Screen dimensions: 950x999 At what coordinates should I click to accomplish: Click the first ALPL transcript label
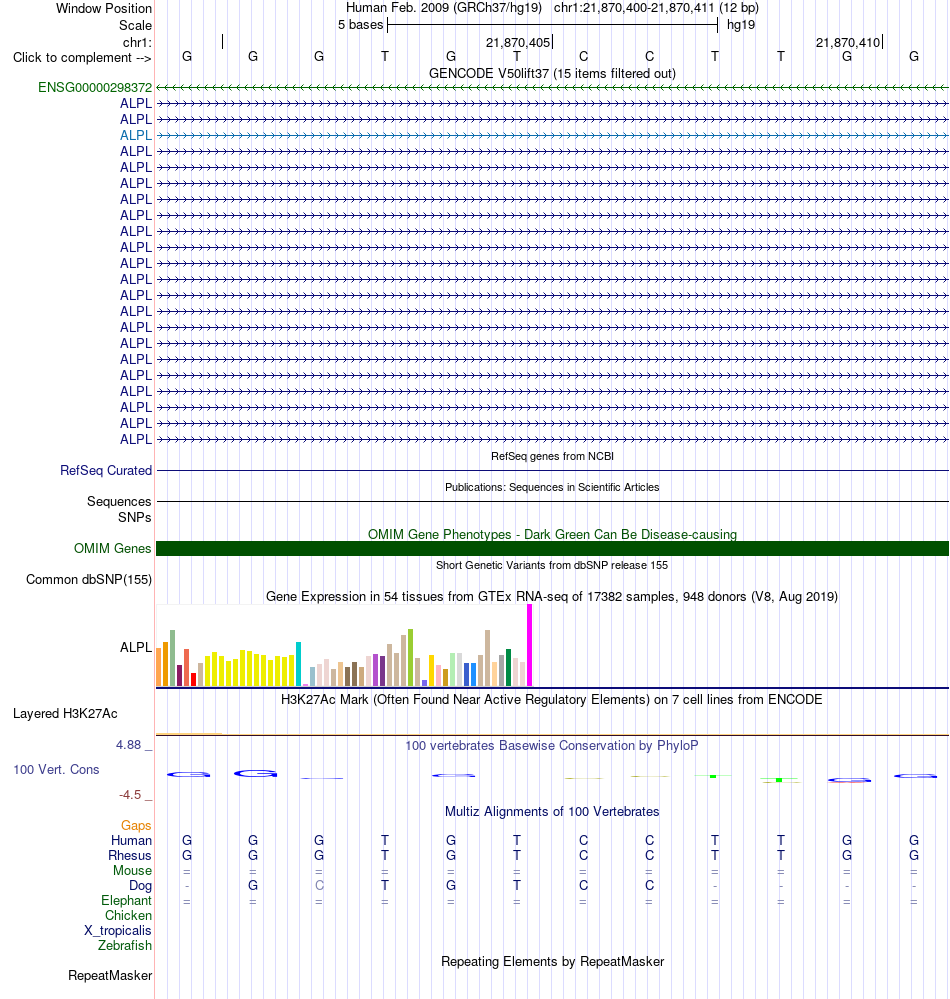(x=136, y=103)
